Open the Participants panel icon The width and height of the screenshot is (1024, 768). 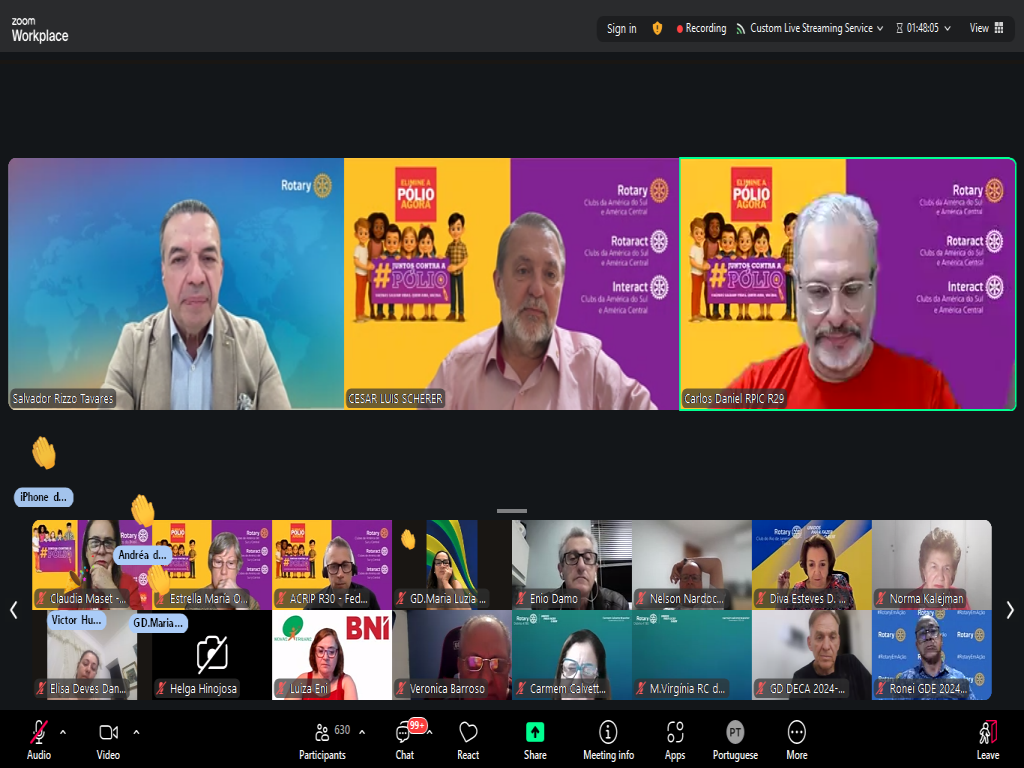pos(322,733)
